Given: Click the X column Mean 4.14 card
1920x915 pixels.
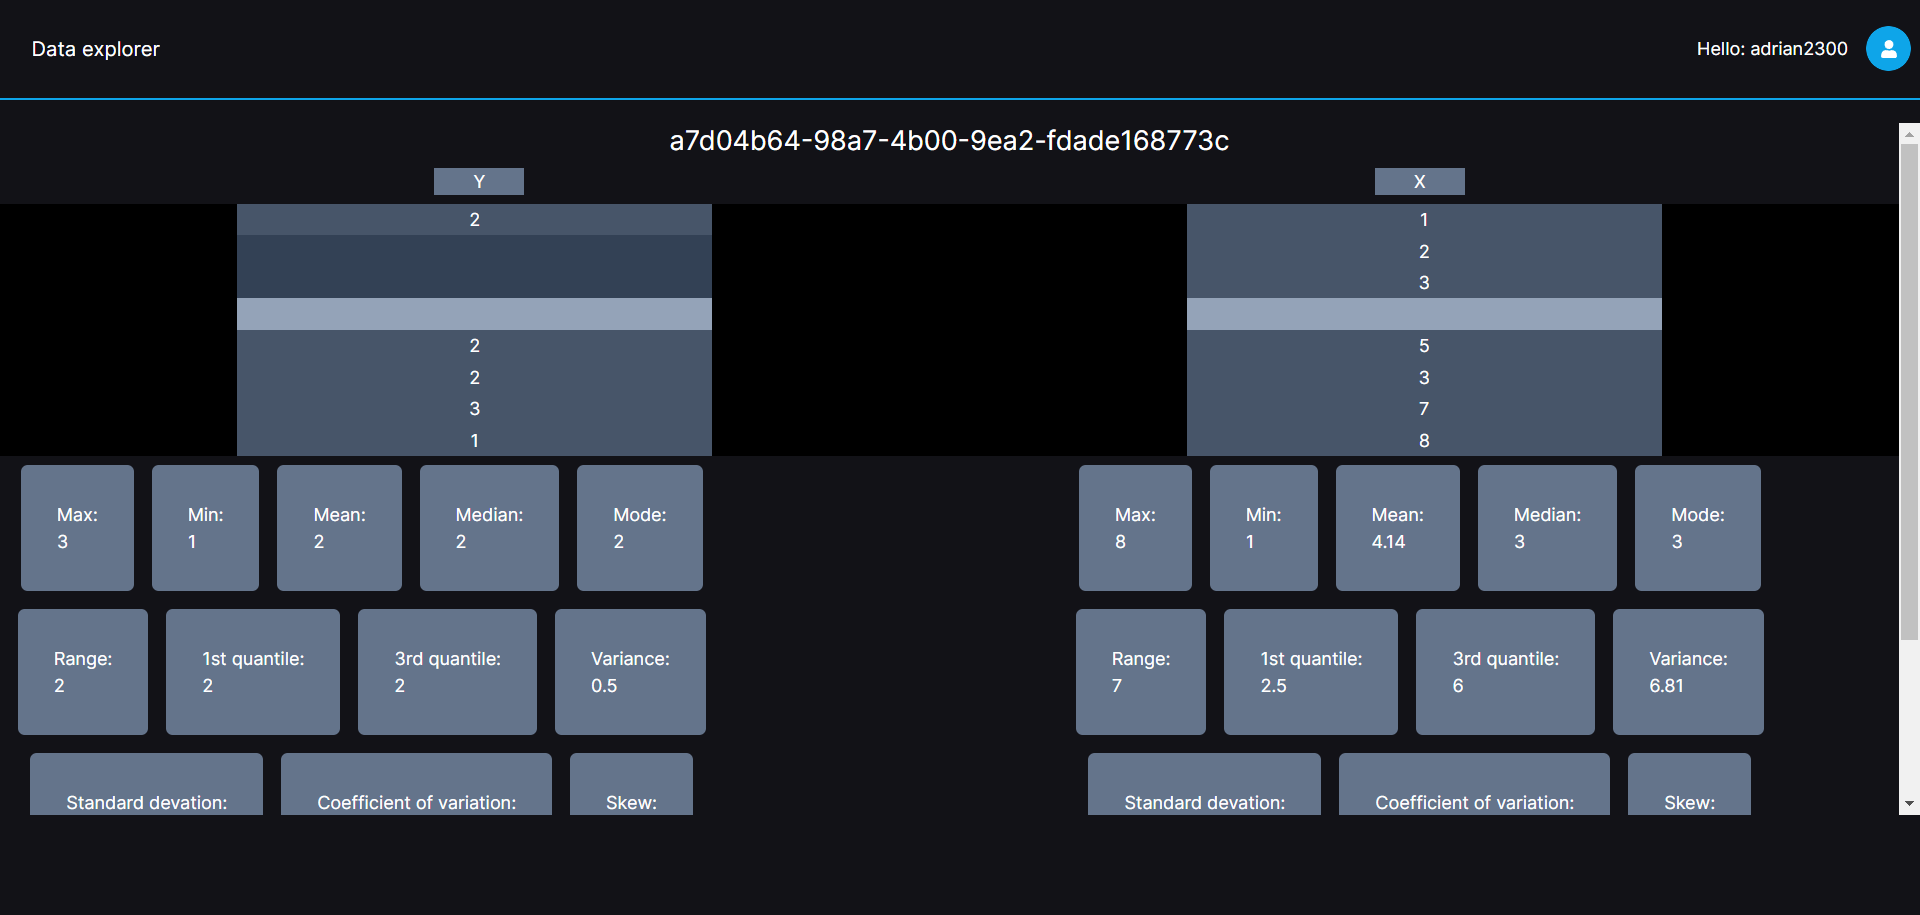Looking at the screenshot, I should (1397, 528).
